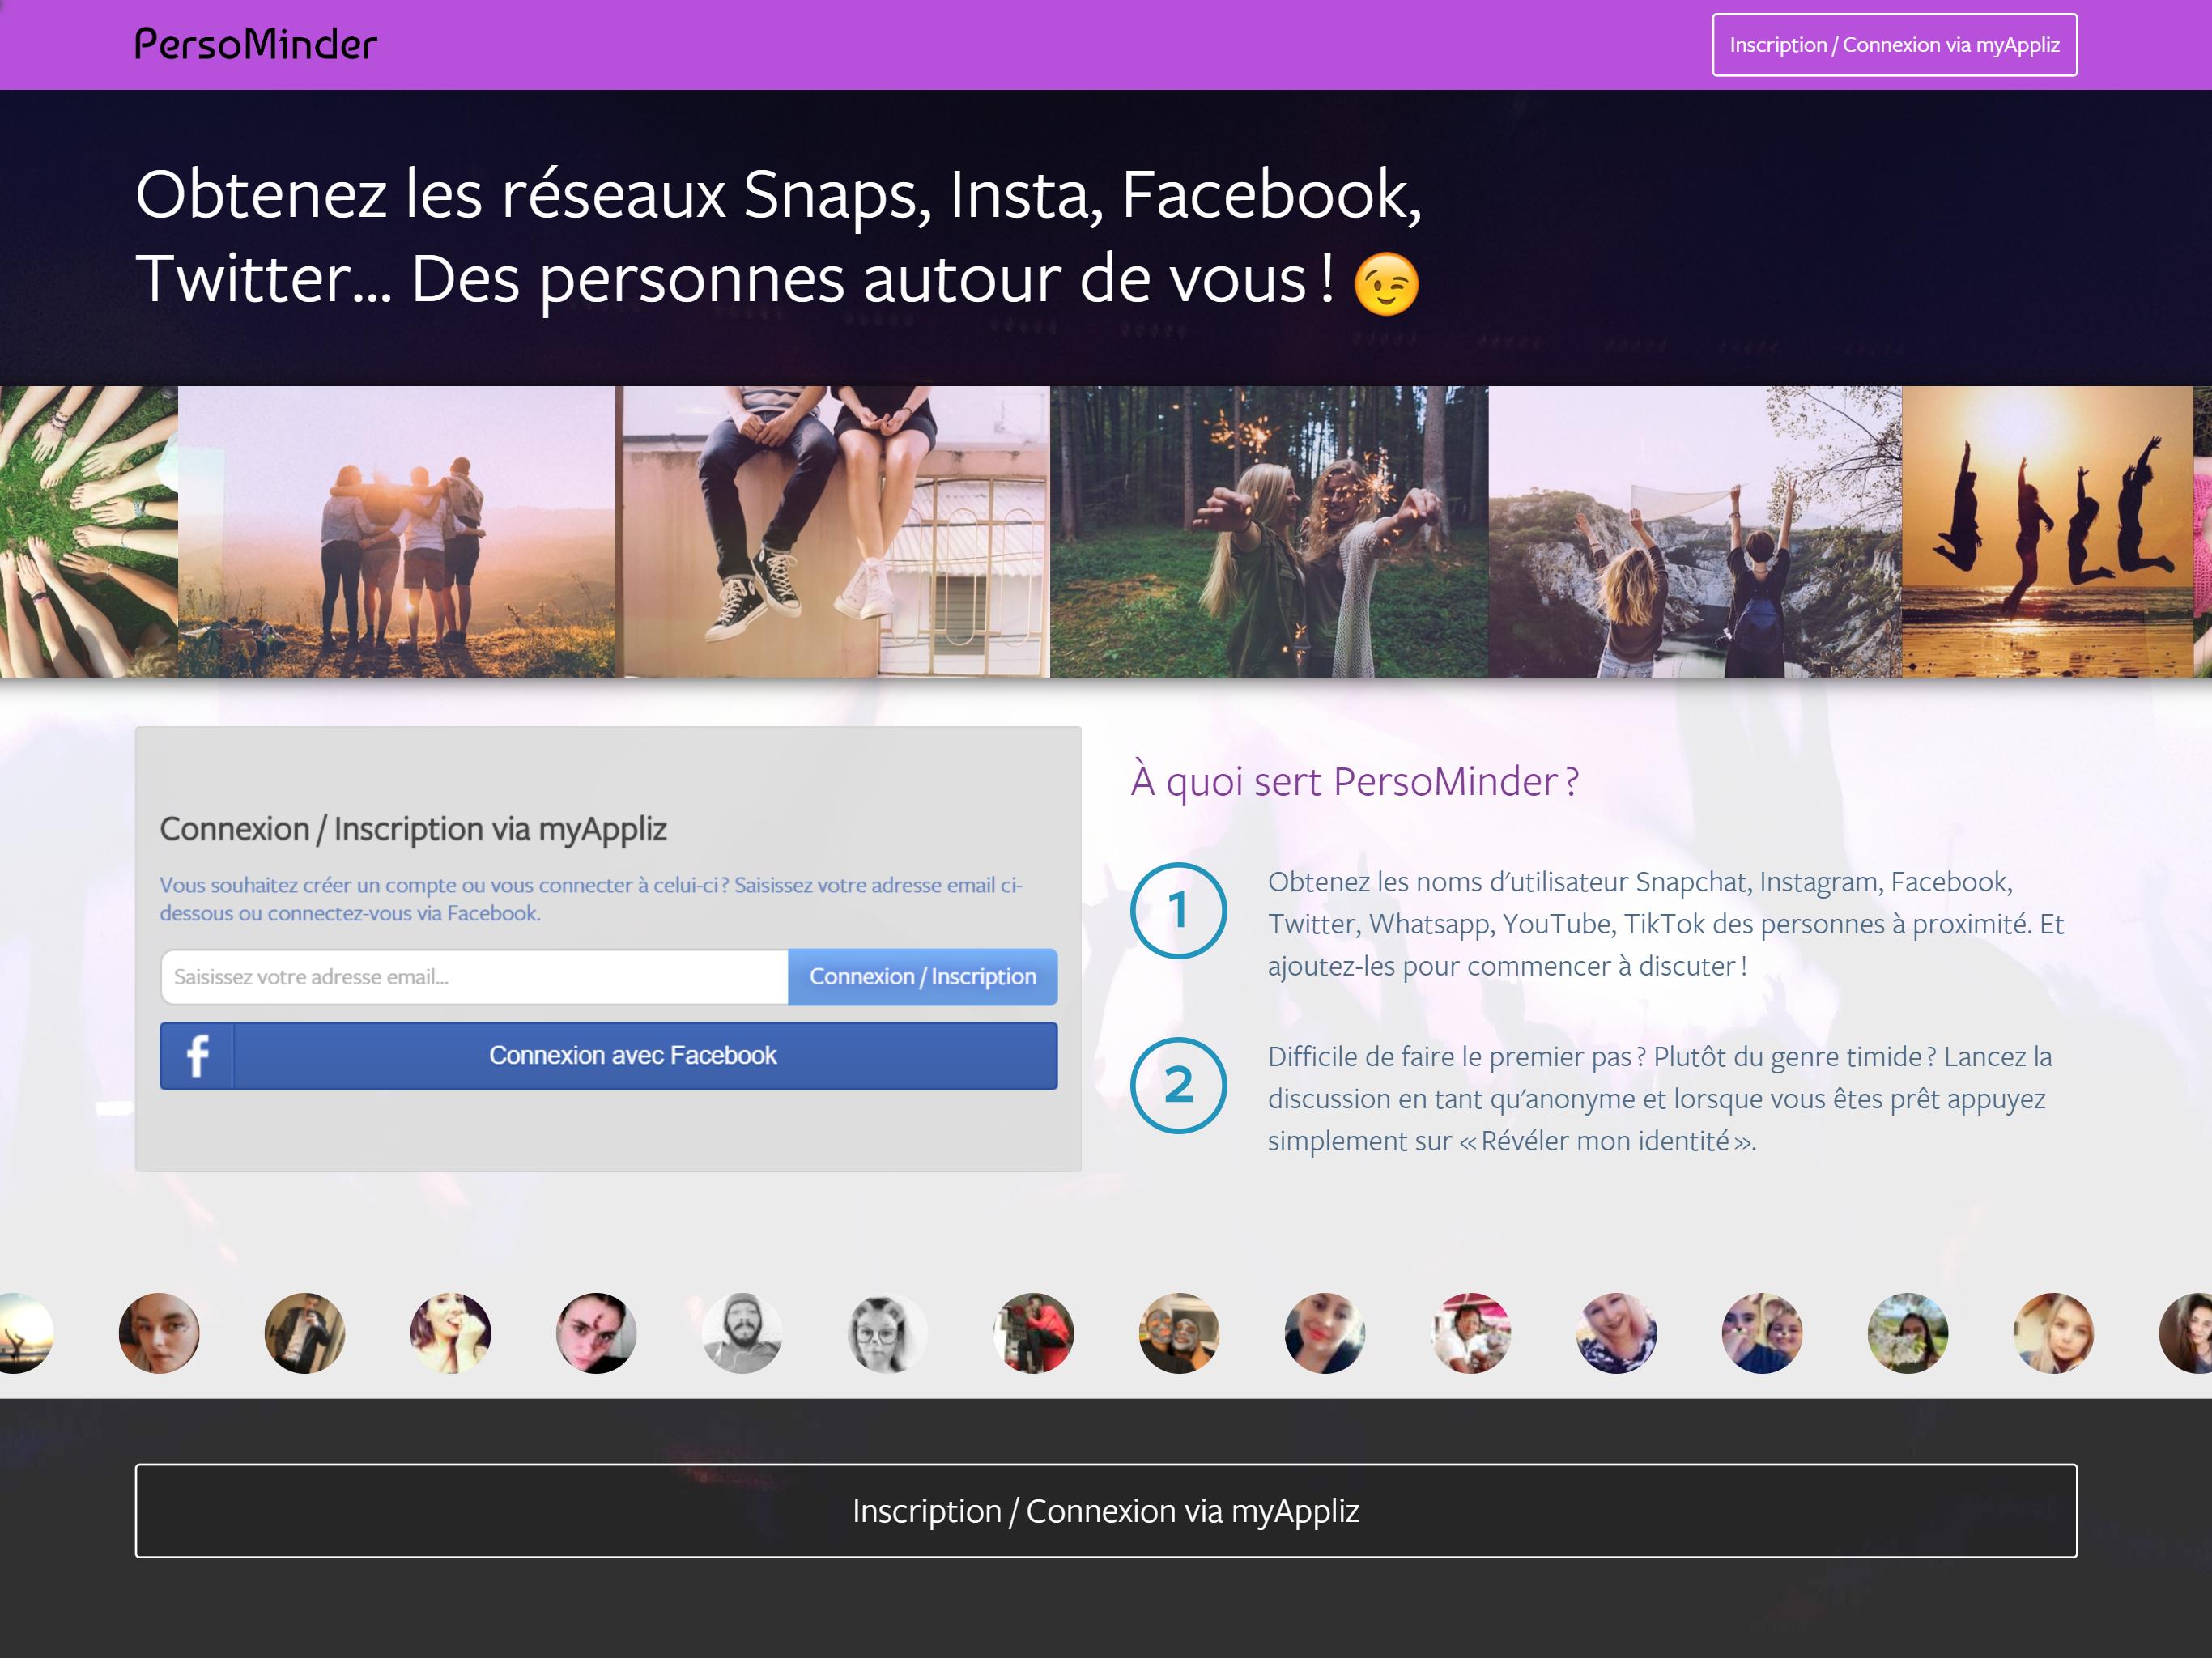Focus the email address input field
This screenshot has width=2212, height=1658.
pyautogui.click(x=474, y=976)
